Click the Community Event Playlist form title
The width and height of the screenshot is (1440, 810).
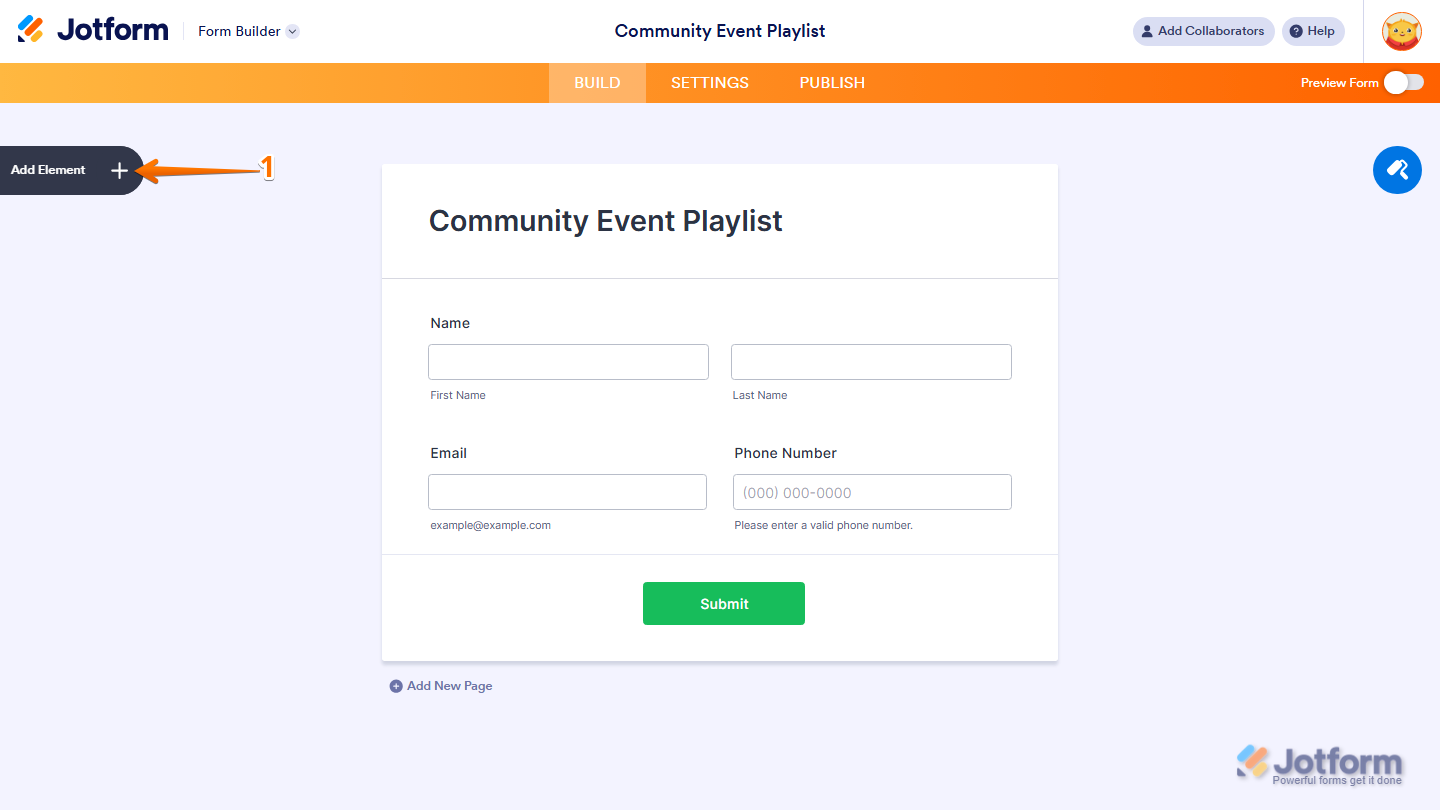point(605,220)
